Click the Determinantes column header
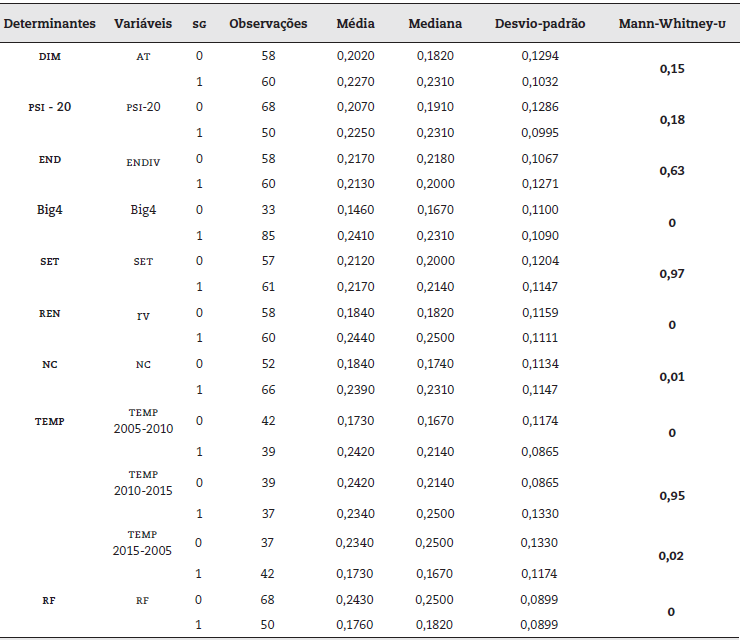Screen dimensions: 741x642 (x=48, y=22)
